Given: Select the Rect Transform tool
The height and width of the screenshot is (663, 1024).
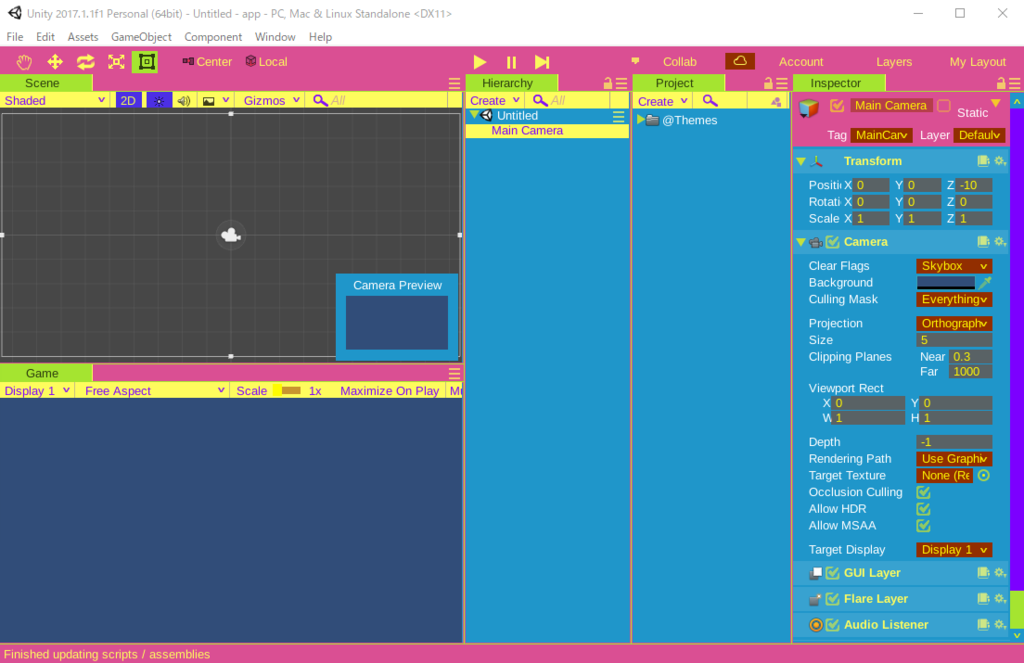Looking at the screenshot, I should click(145, 61).
